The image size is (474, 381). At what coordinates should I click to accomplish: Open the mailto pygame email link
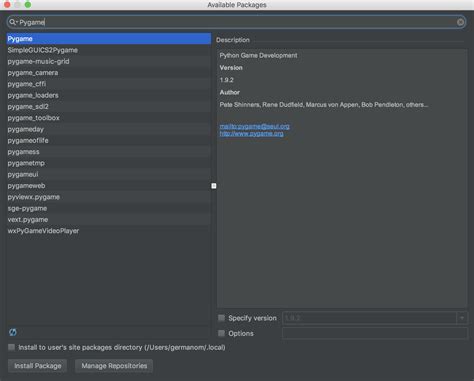coord(254,126)
